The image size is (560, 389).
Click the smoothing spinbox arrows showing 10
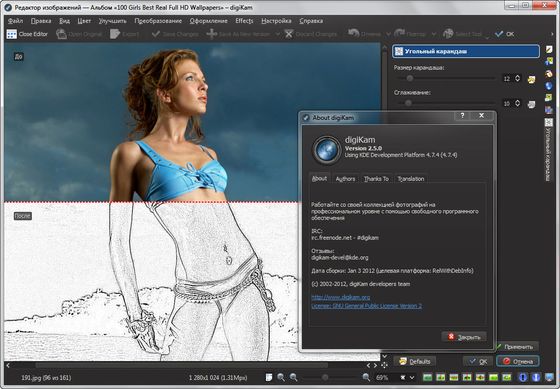[517, 103]
